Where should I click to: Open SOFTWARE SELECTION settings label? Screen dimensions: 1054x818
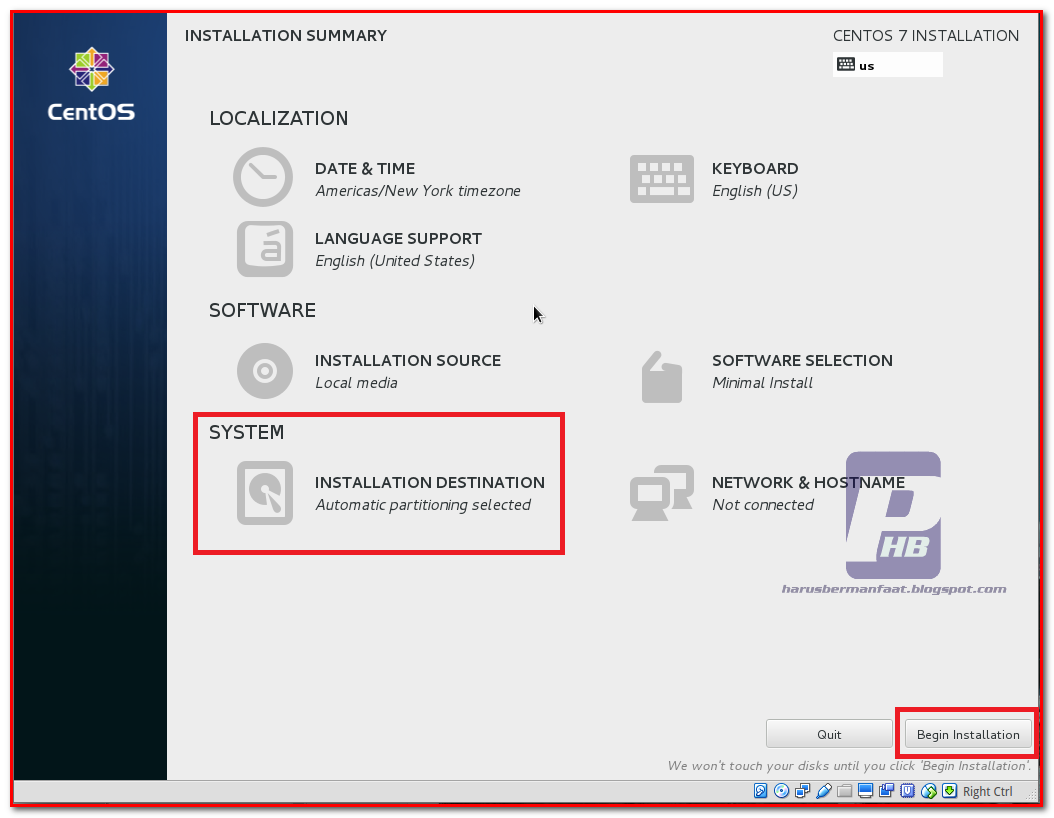[x=802, y=360]
